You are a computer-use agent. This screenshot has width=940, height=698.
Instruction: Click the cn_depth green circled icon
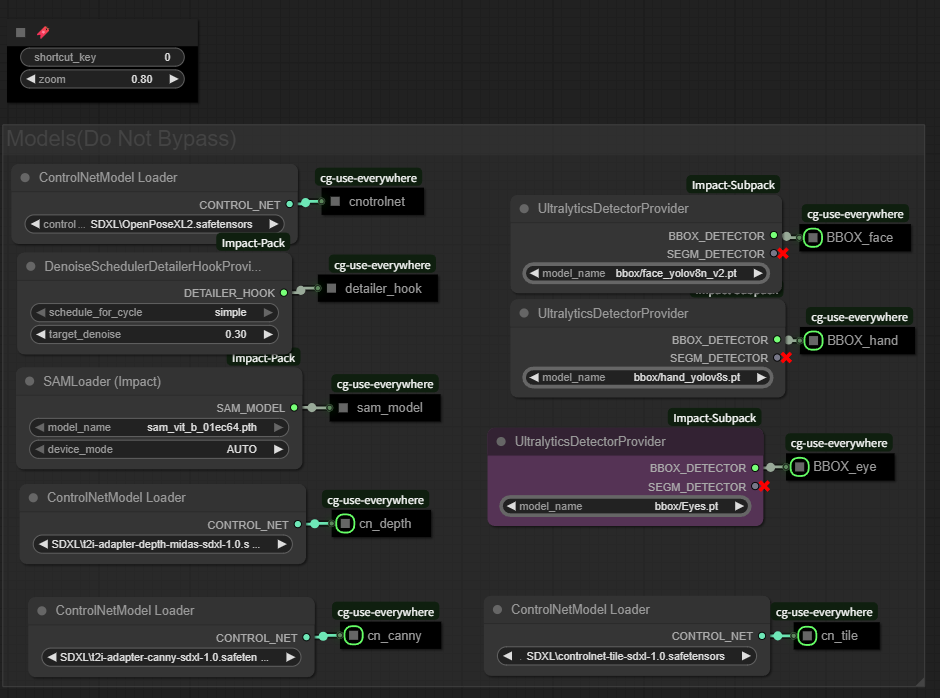click(x=345, y=524)
